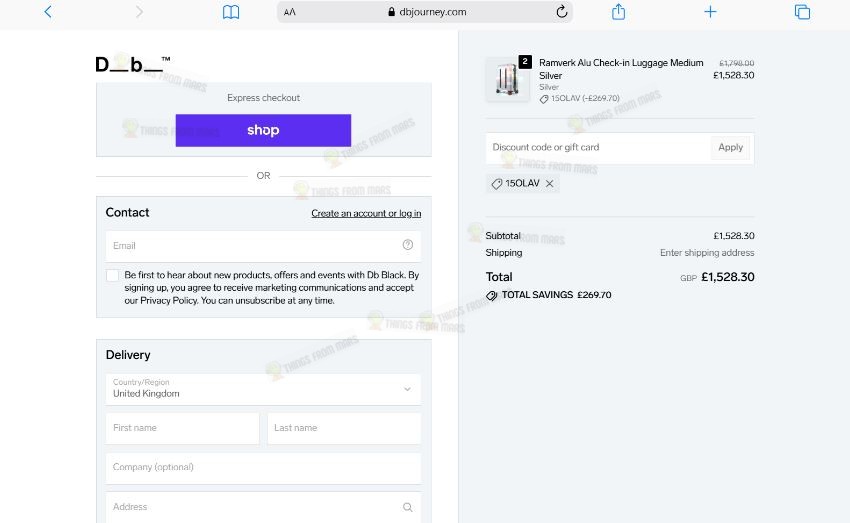
Task: Click the Express checkout heading
Action: point(263,98)
